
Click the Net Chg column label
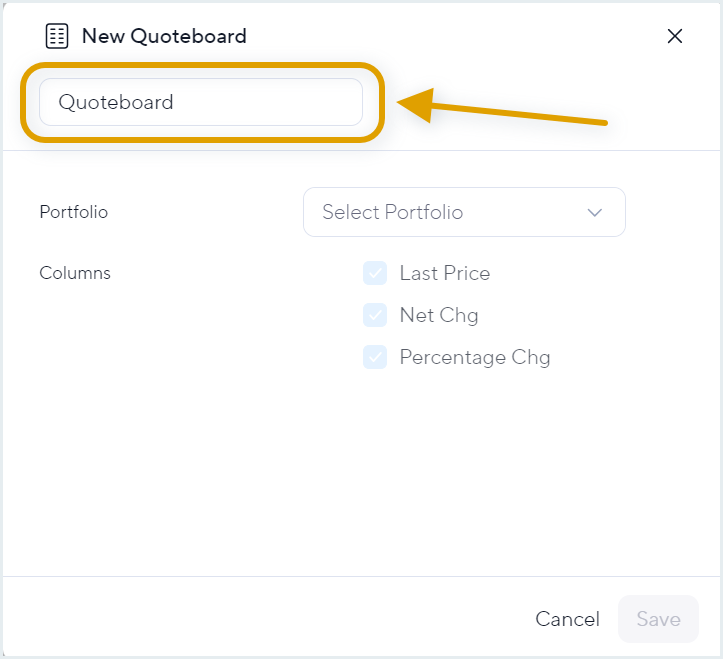(439, 315)
